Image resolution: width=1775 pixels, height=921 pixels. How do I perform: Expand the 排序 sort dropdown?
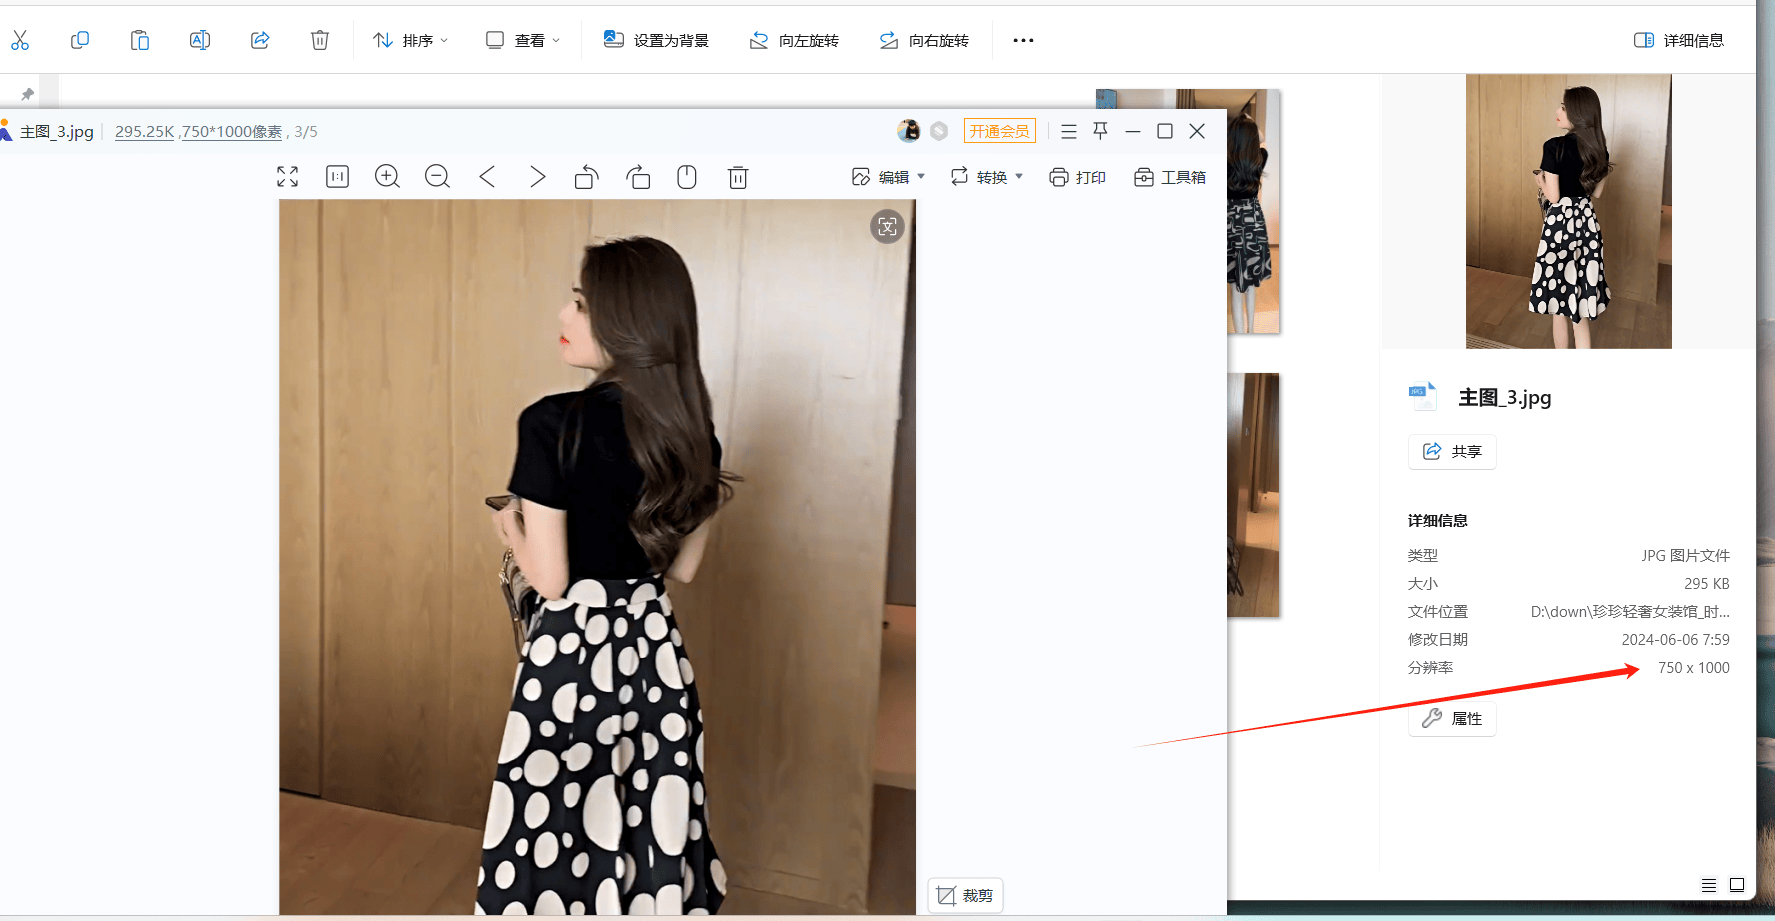pyautogui.click(x=411, y=40)
